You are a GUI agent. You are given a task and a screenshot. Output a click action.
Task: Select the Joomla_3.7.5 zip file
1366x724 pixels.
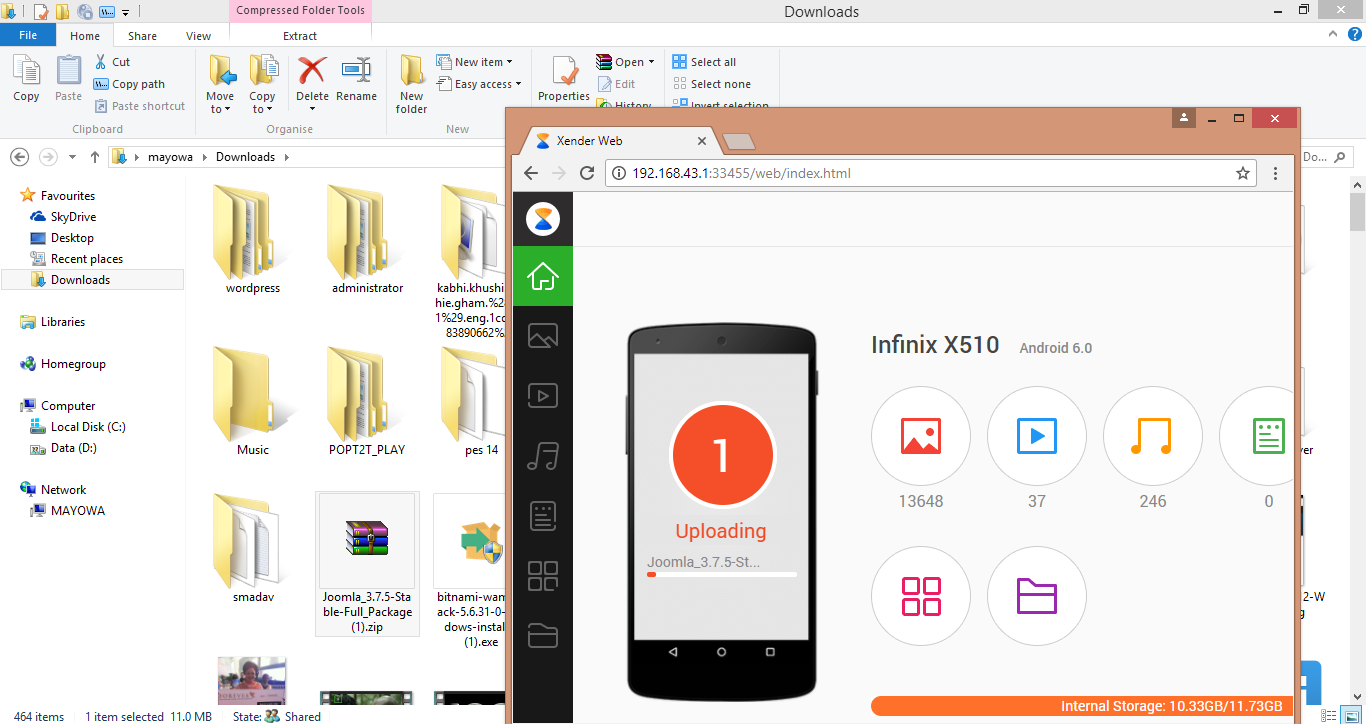pos(367,564)
